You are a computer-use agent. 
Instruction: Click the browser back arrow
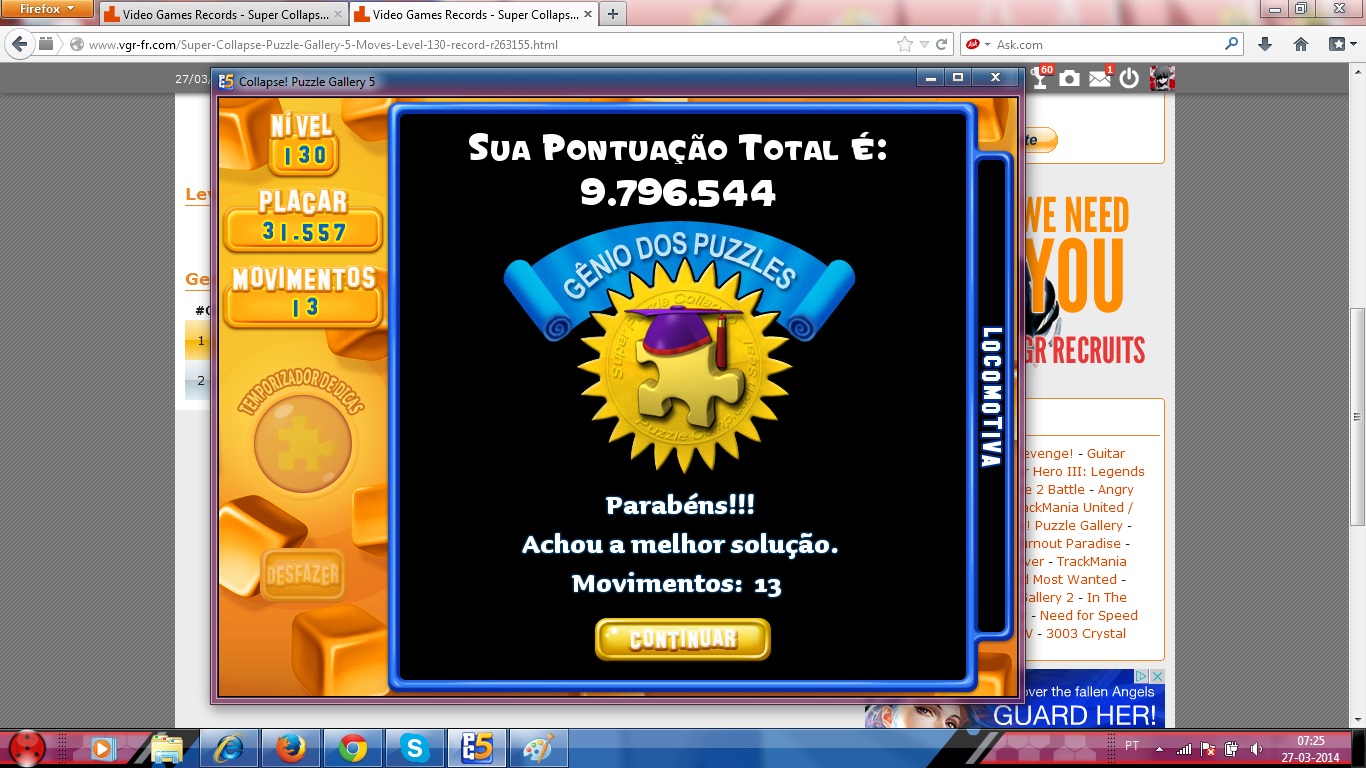[x=19, y=45]
